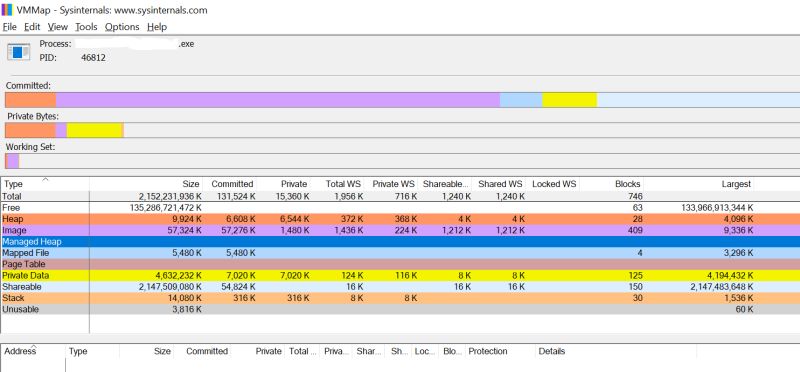The image size is (800, 372).
Task: Select the Free memory row
Action: pos(400,208)
